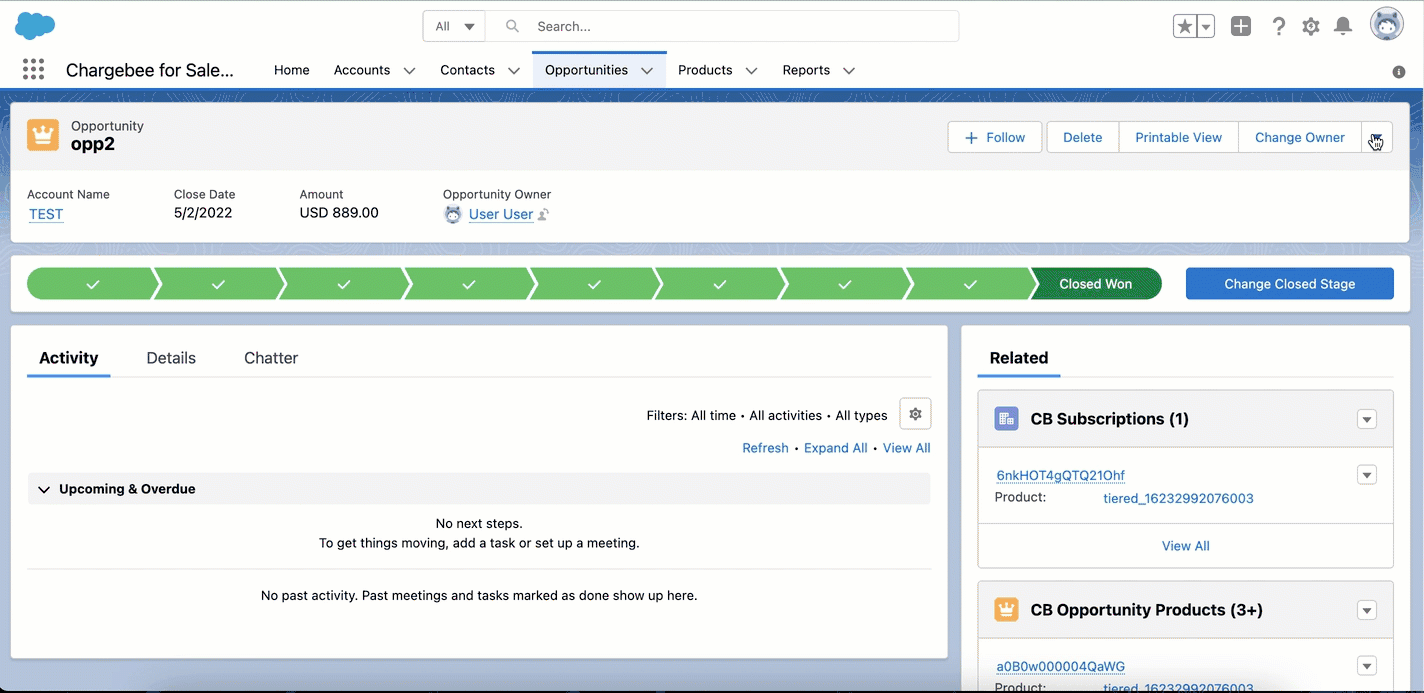
Task: Open the Help question mark icon
Action: [x=1278, y=27]
